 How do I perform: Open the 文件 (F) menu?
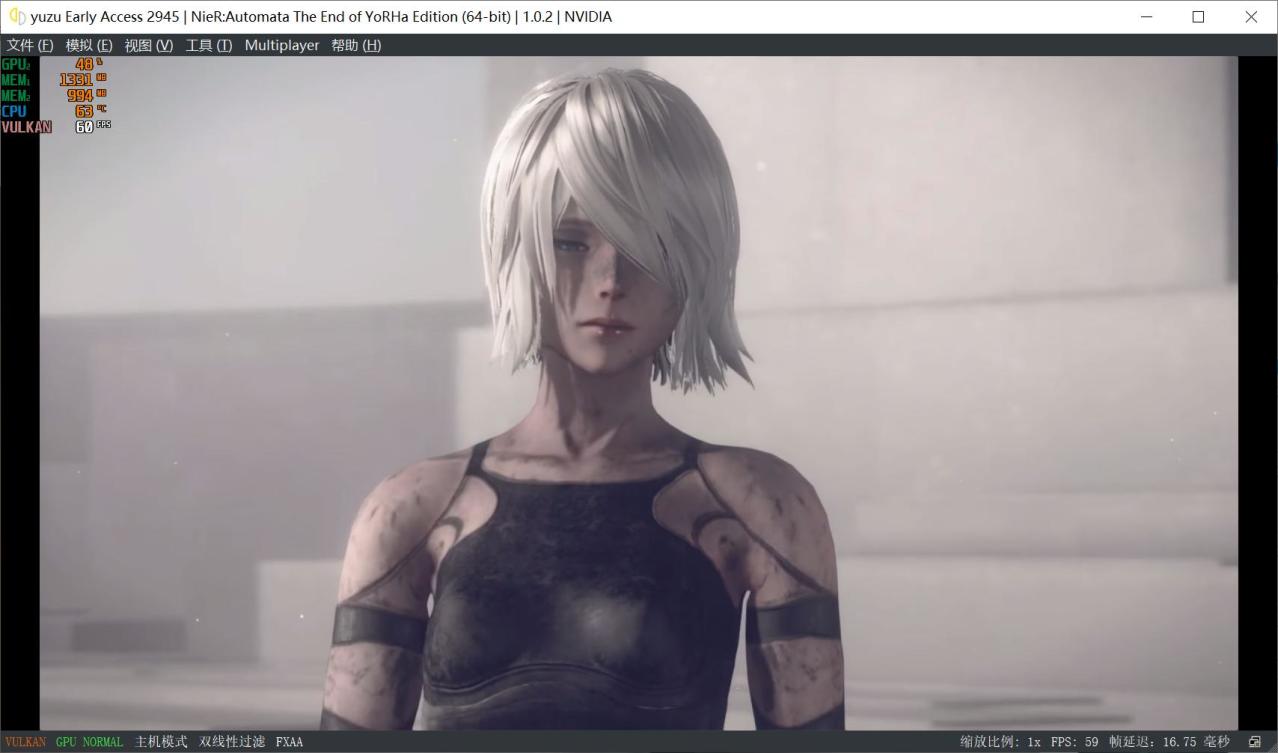pyautogui.click(x=30, y=45)
